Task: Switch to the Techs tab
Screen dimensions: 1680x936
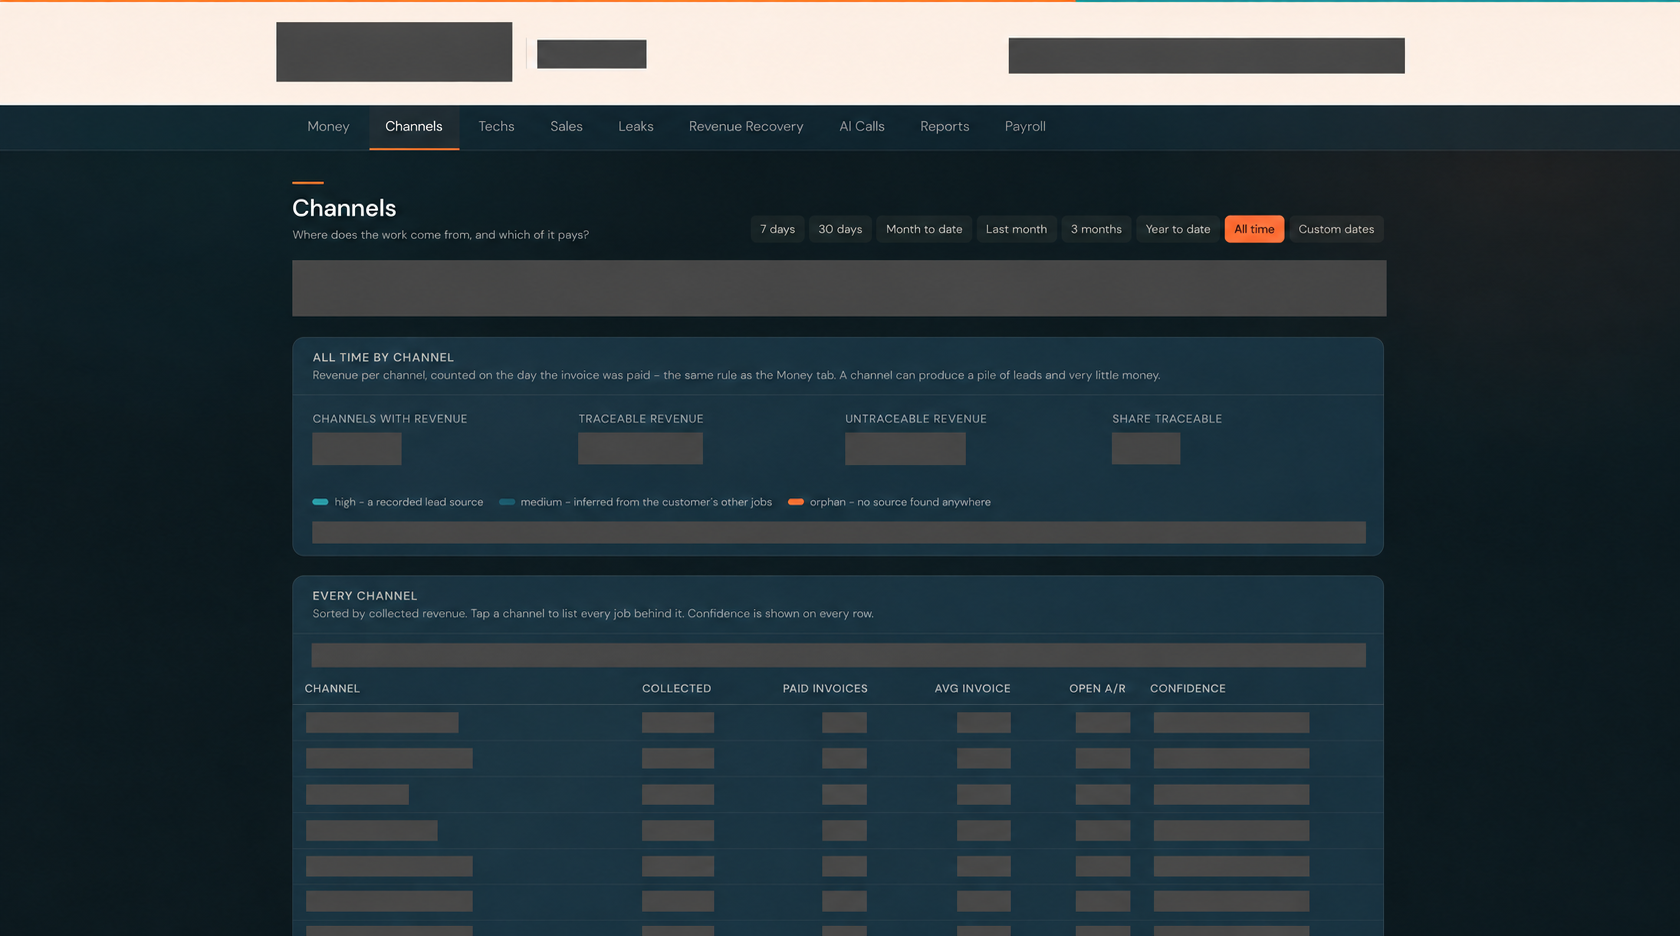Action: (x=496, y=127)
